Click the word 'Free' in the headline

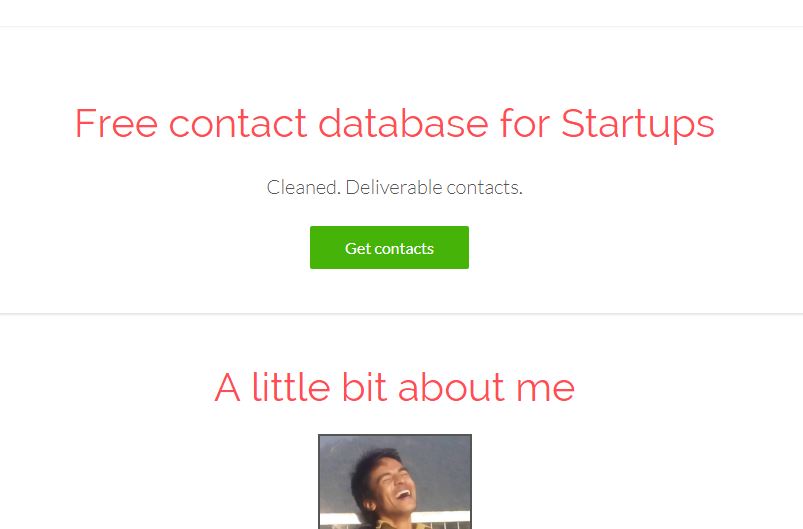(x=114, y=124)
